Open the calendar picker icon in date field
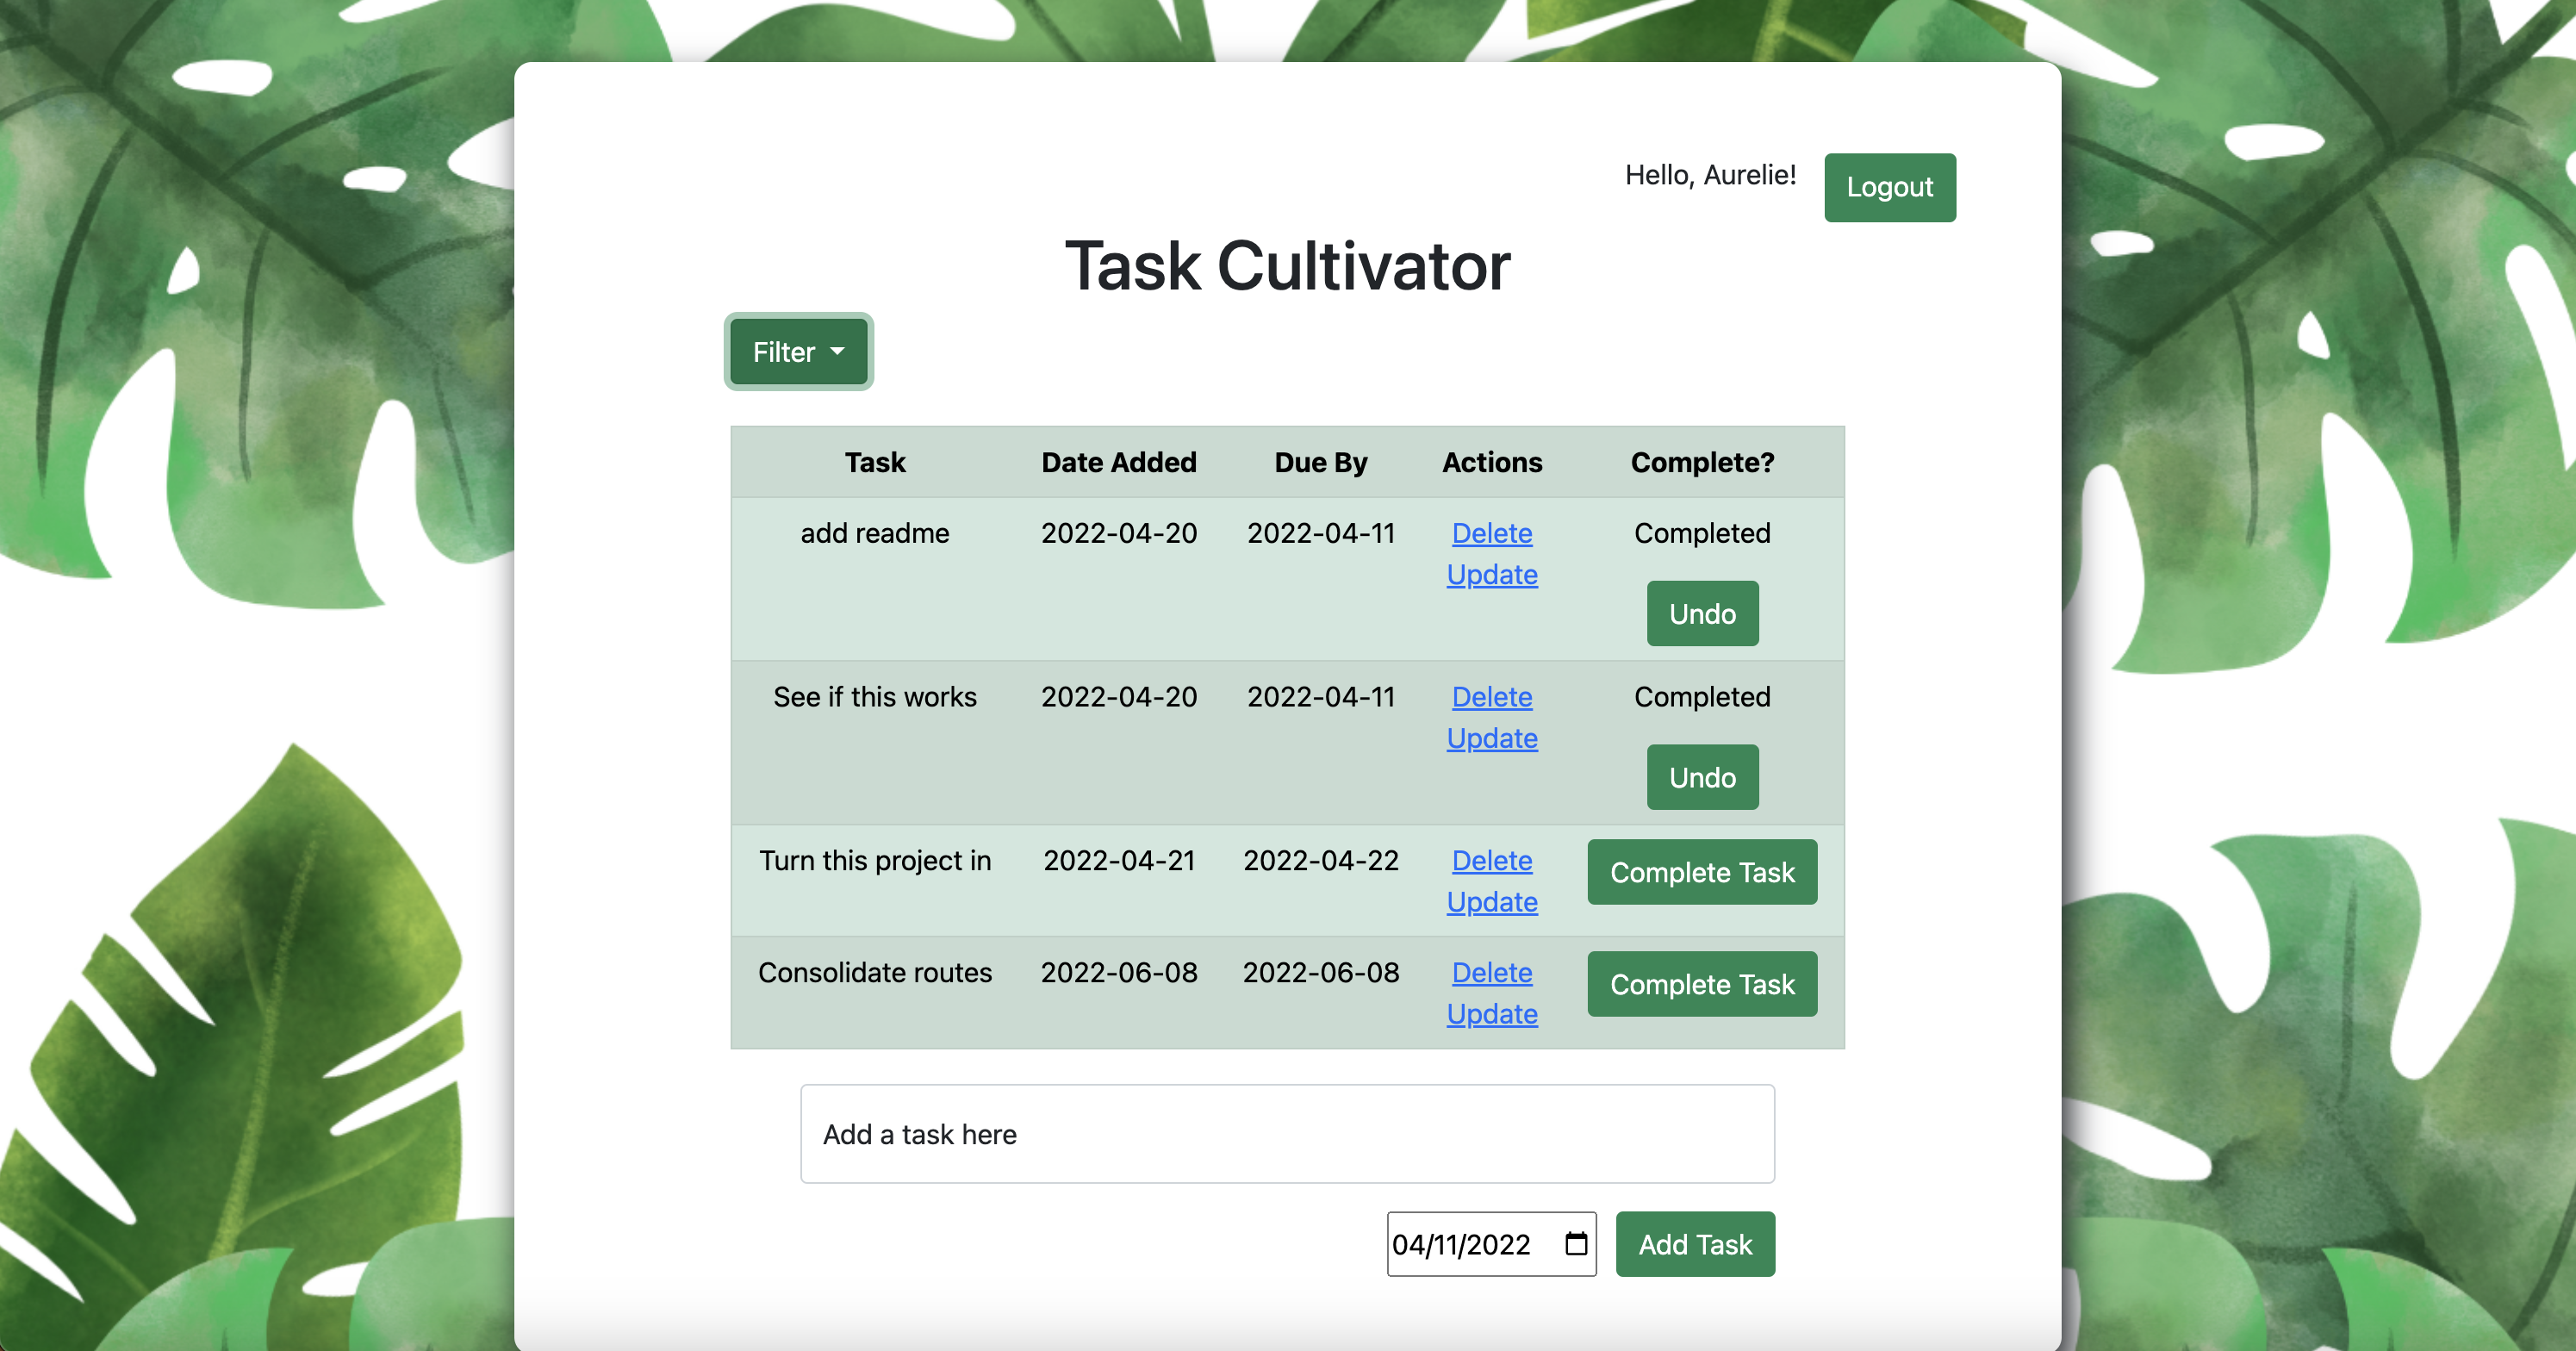The height and width of the screenshot is (1351, 2576). (1576, 1243)
